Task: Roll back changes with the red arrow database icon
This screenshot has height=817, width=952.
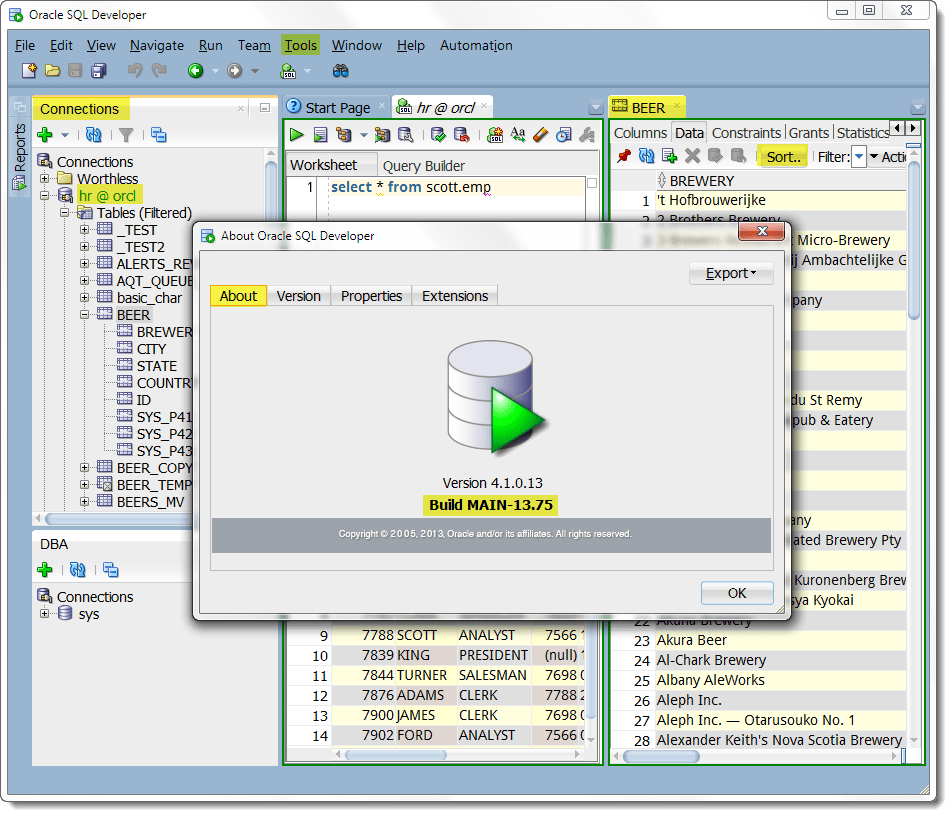Action: click(462, 134)
